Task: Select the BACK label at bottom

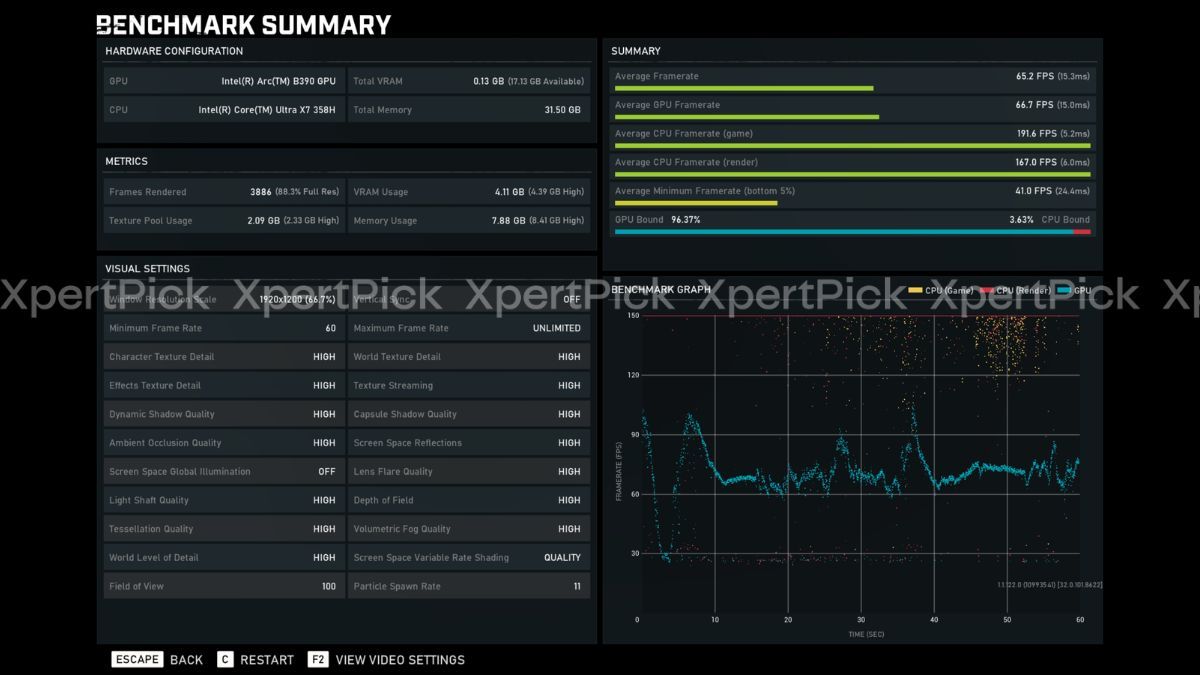Action: [186, 660]
